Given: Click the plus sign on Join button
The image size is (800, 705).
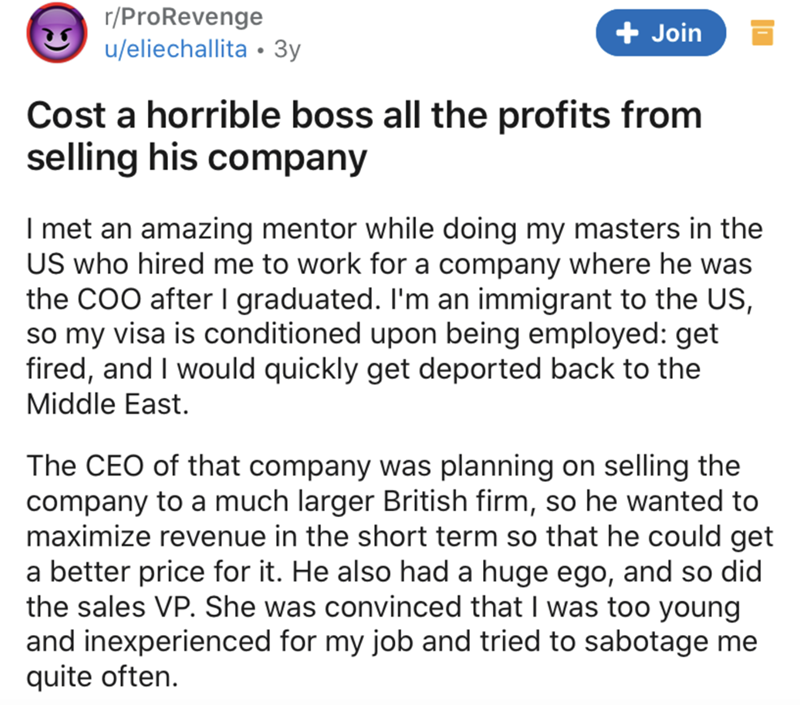Looking at the screenshot, I should point(628,34).
